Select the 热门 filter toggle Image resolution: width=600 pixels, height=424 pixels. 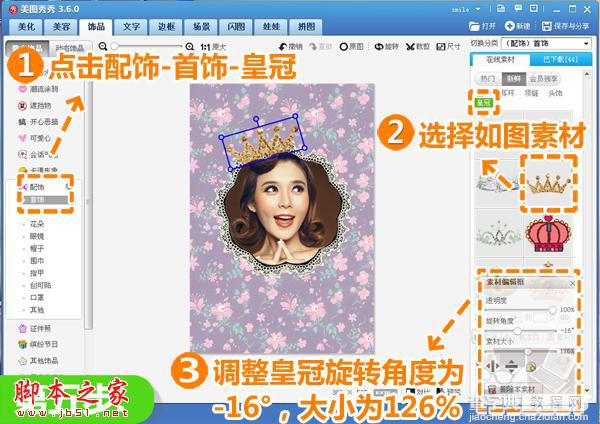coord(488,79)
